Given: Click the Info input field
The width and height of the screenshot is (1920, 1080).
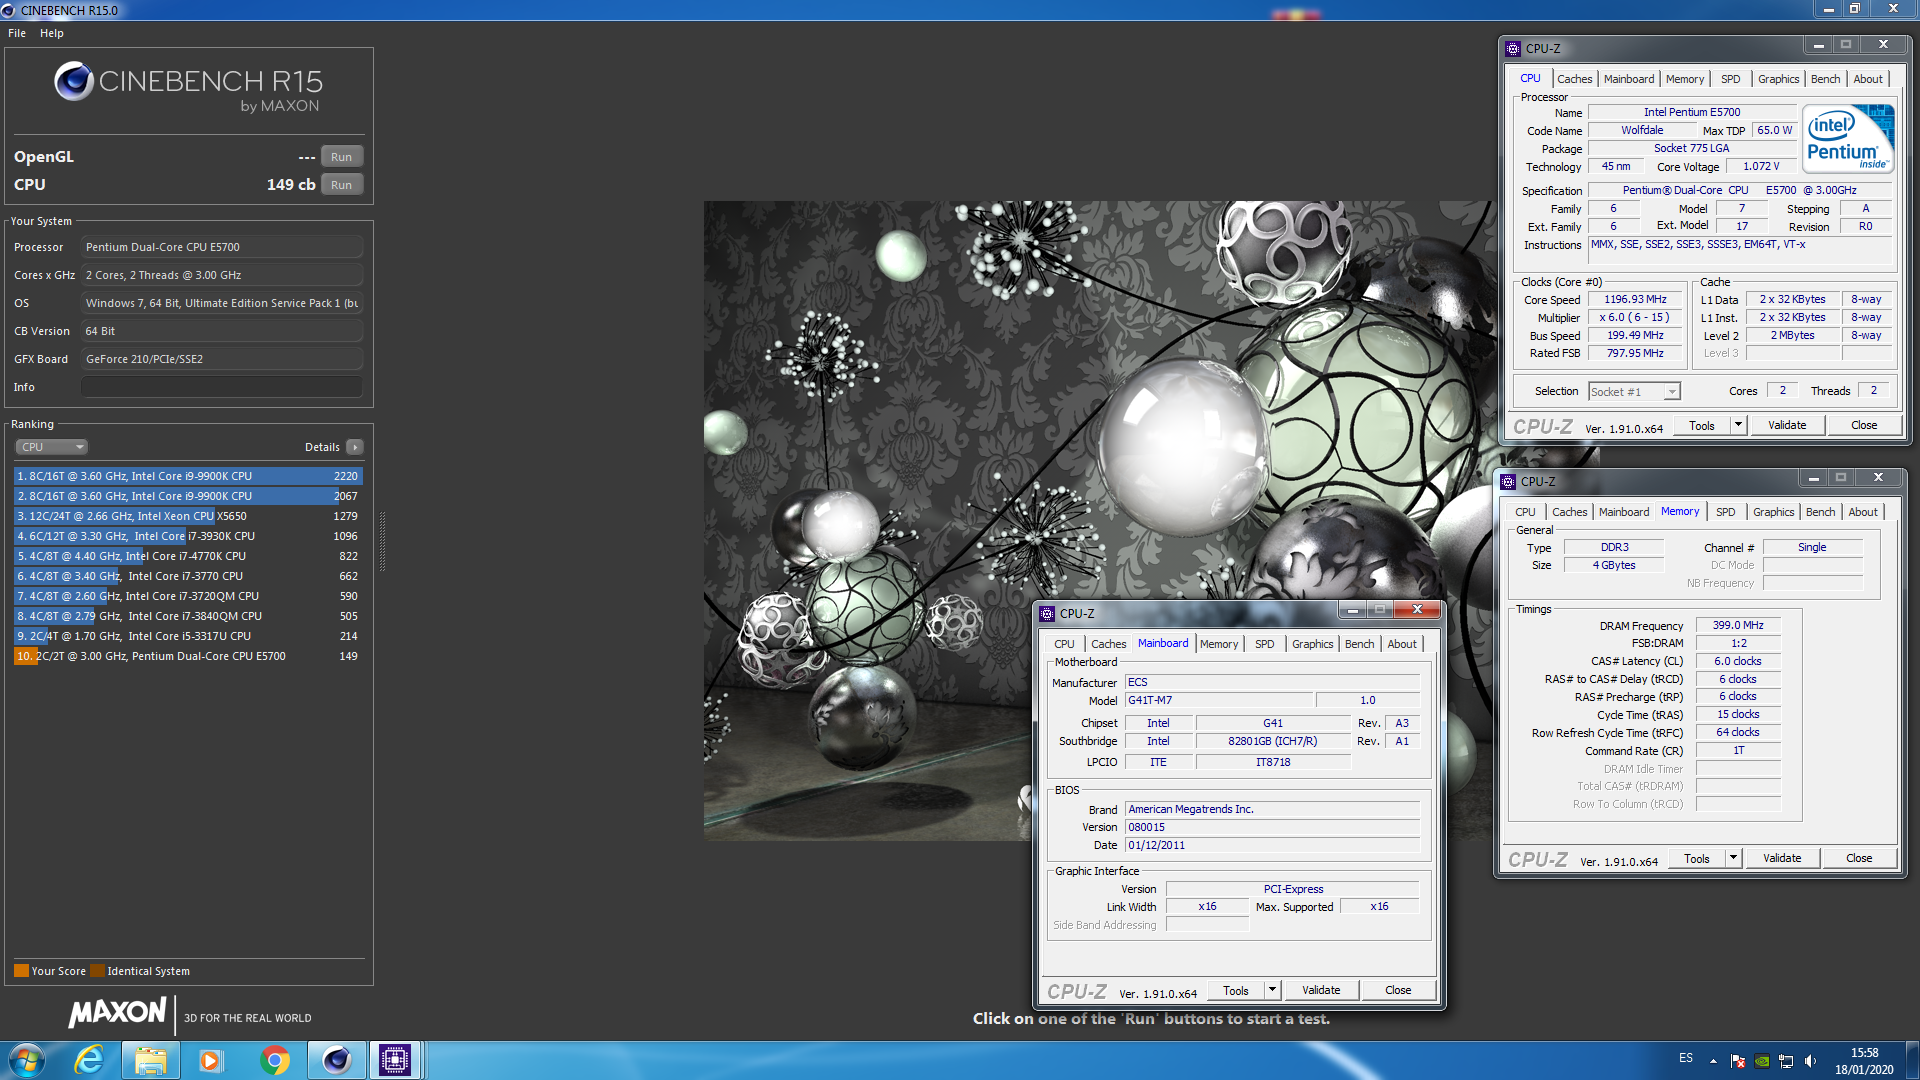Looking at the screenshot, I should click(x=222, y=387).
